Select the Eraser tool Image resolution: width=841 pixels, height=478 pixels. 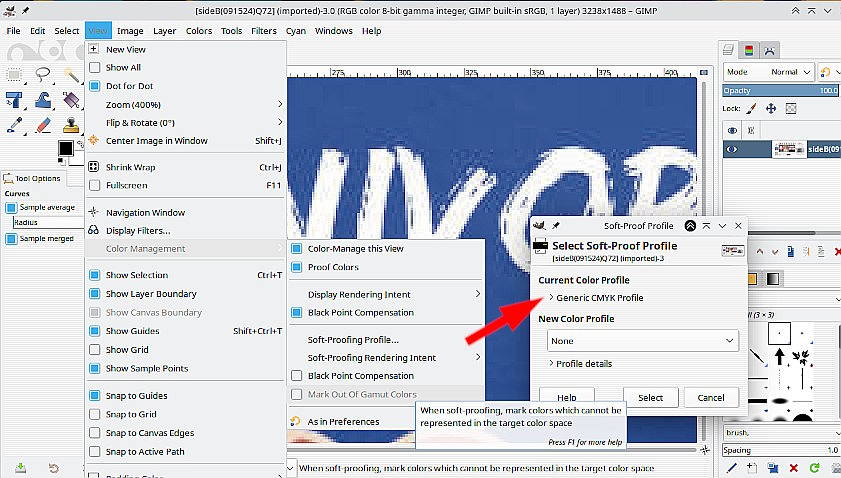point(42,125)
